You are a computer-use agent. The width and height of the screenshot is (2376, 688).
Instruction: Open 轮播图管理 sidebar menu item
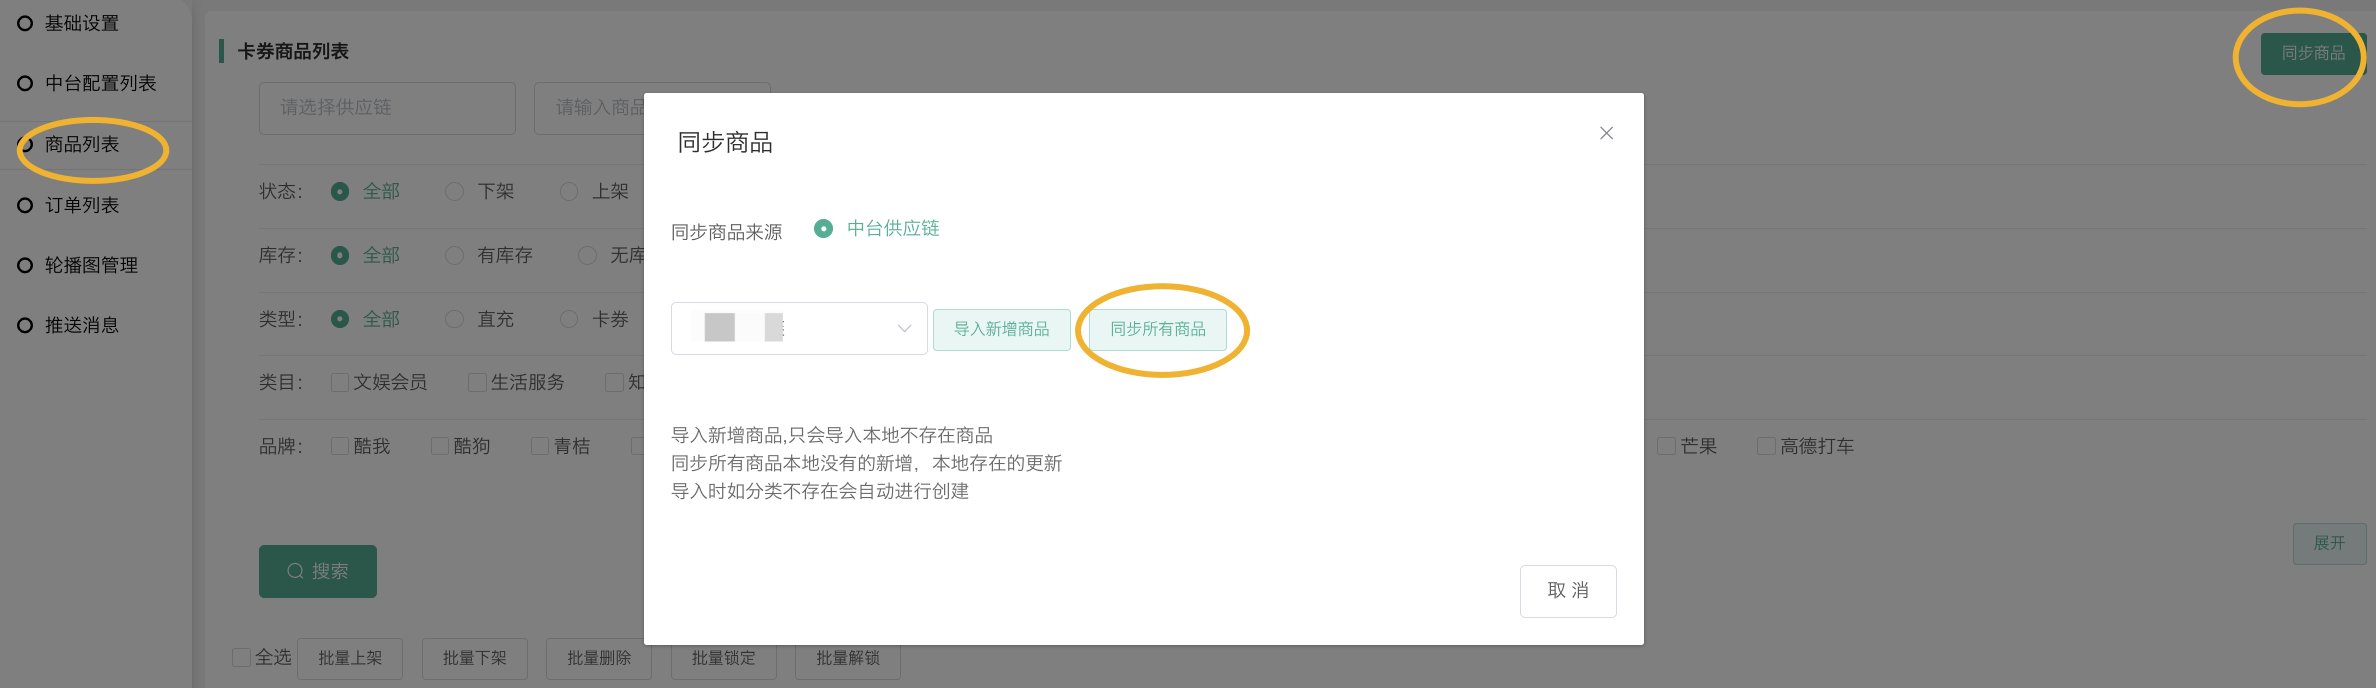[91, 265]
